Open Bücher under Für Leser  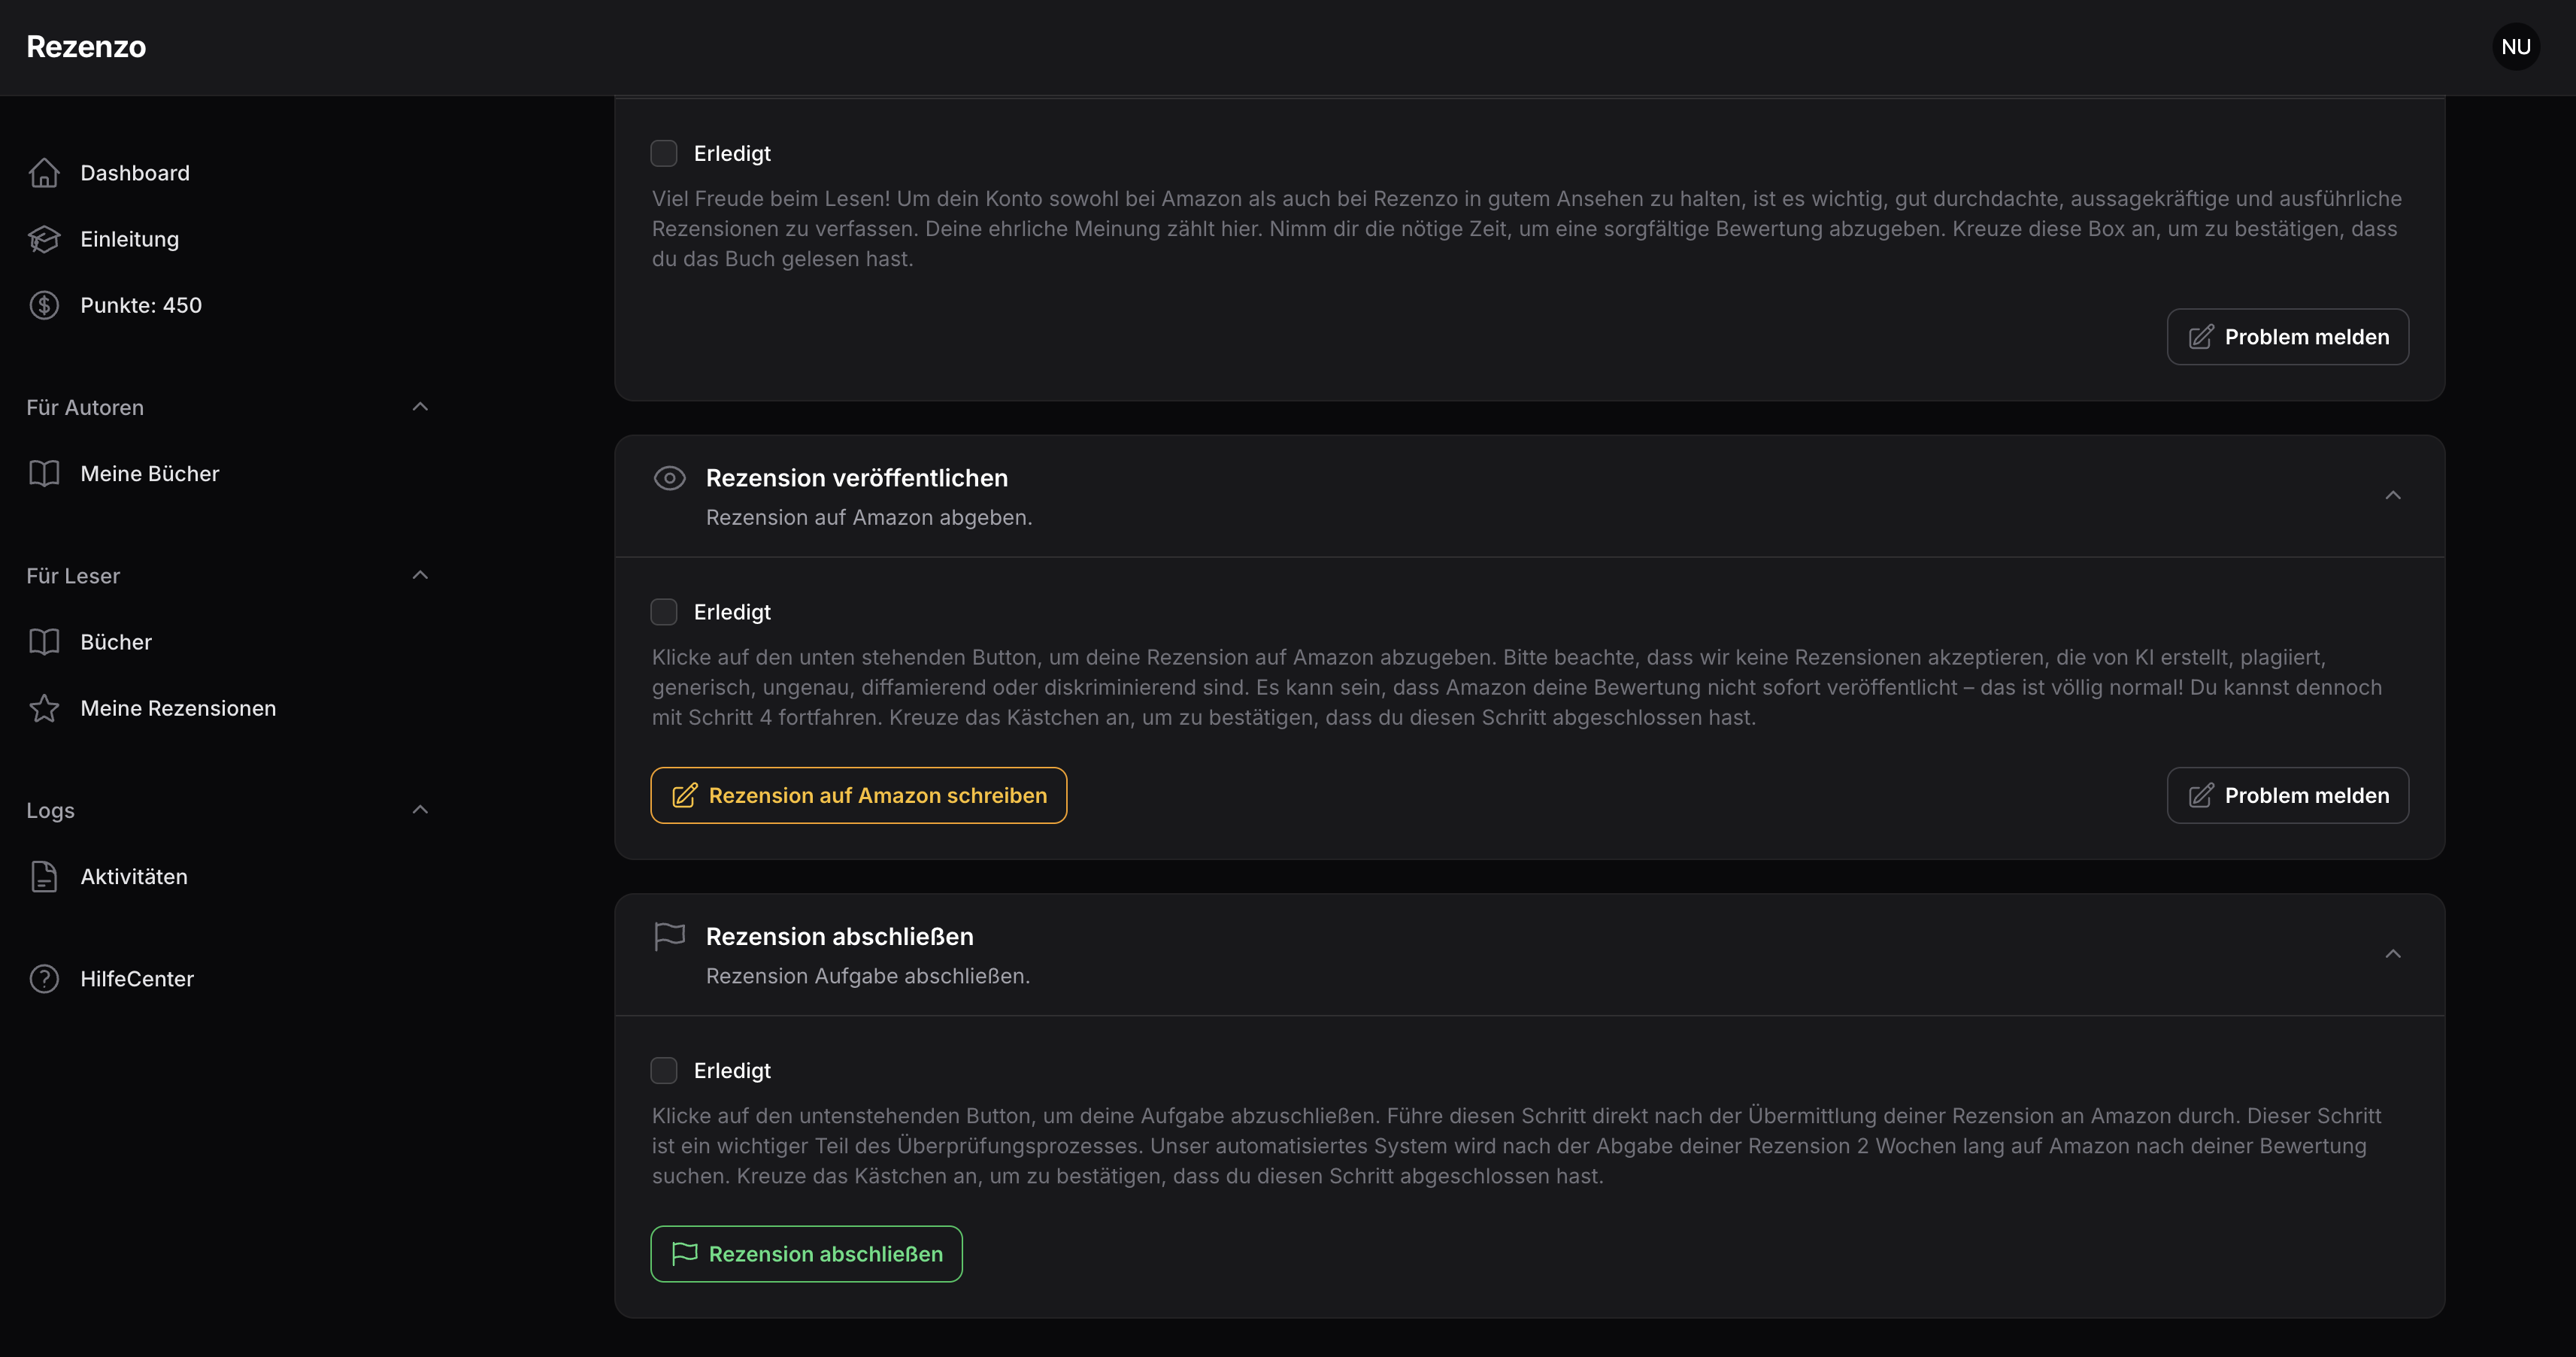[x=116, y=642]
